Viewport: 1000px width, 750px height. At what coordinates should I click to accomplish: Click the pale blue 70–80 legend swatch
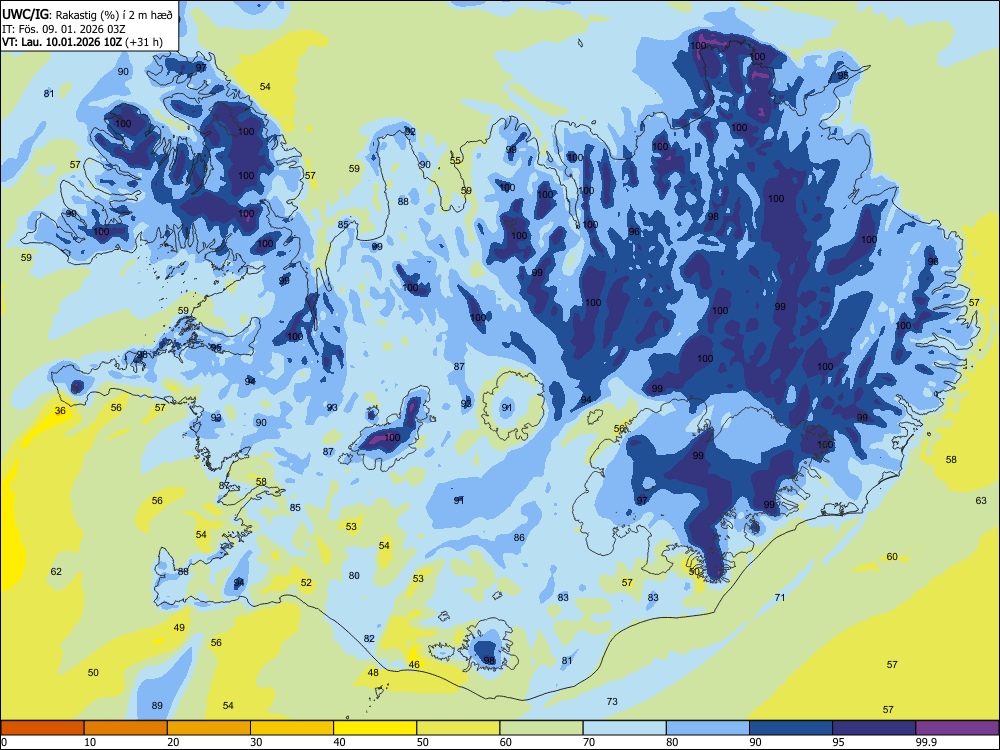(x=624, y=728)
